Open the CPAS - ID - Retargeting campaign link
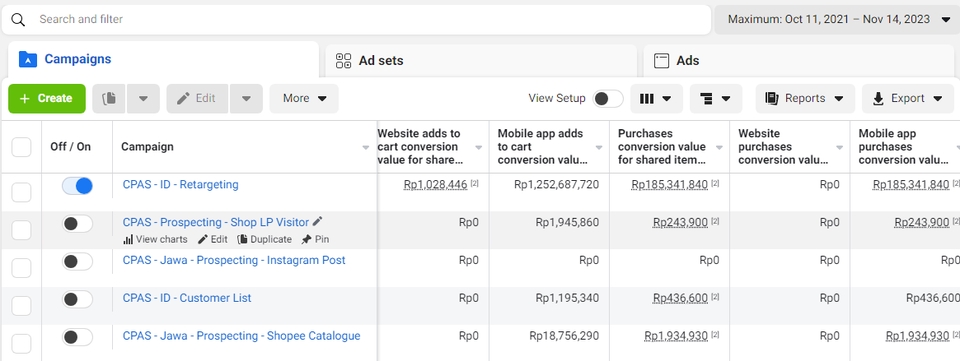Viewport: 960px width, 361px height. pyautogui.click(x=181, y=184)
